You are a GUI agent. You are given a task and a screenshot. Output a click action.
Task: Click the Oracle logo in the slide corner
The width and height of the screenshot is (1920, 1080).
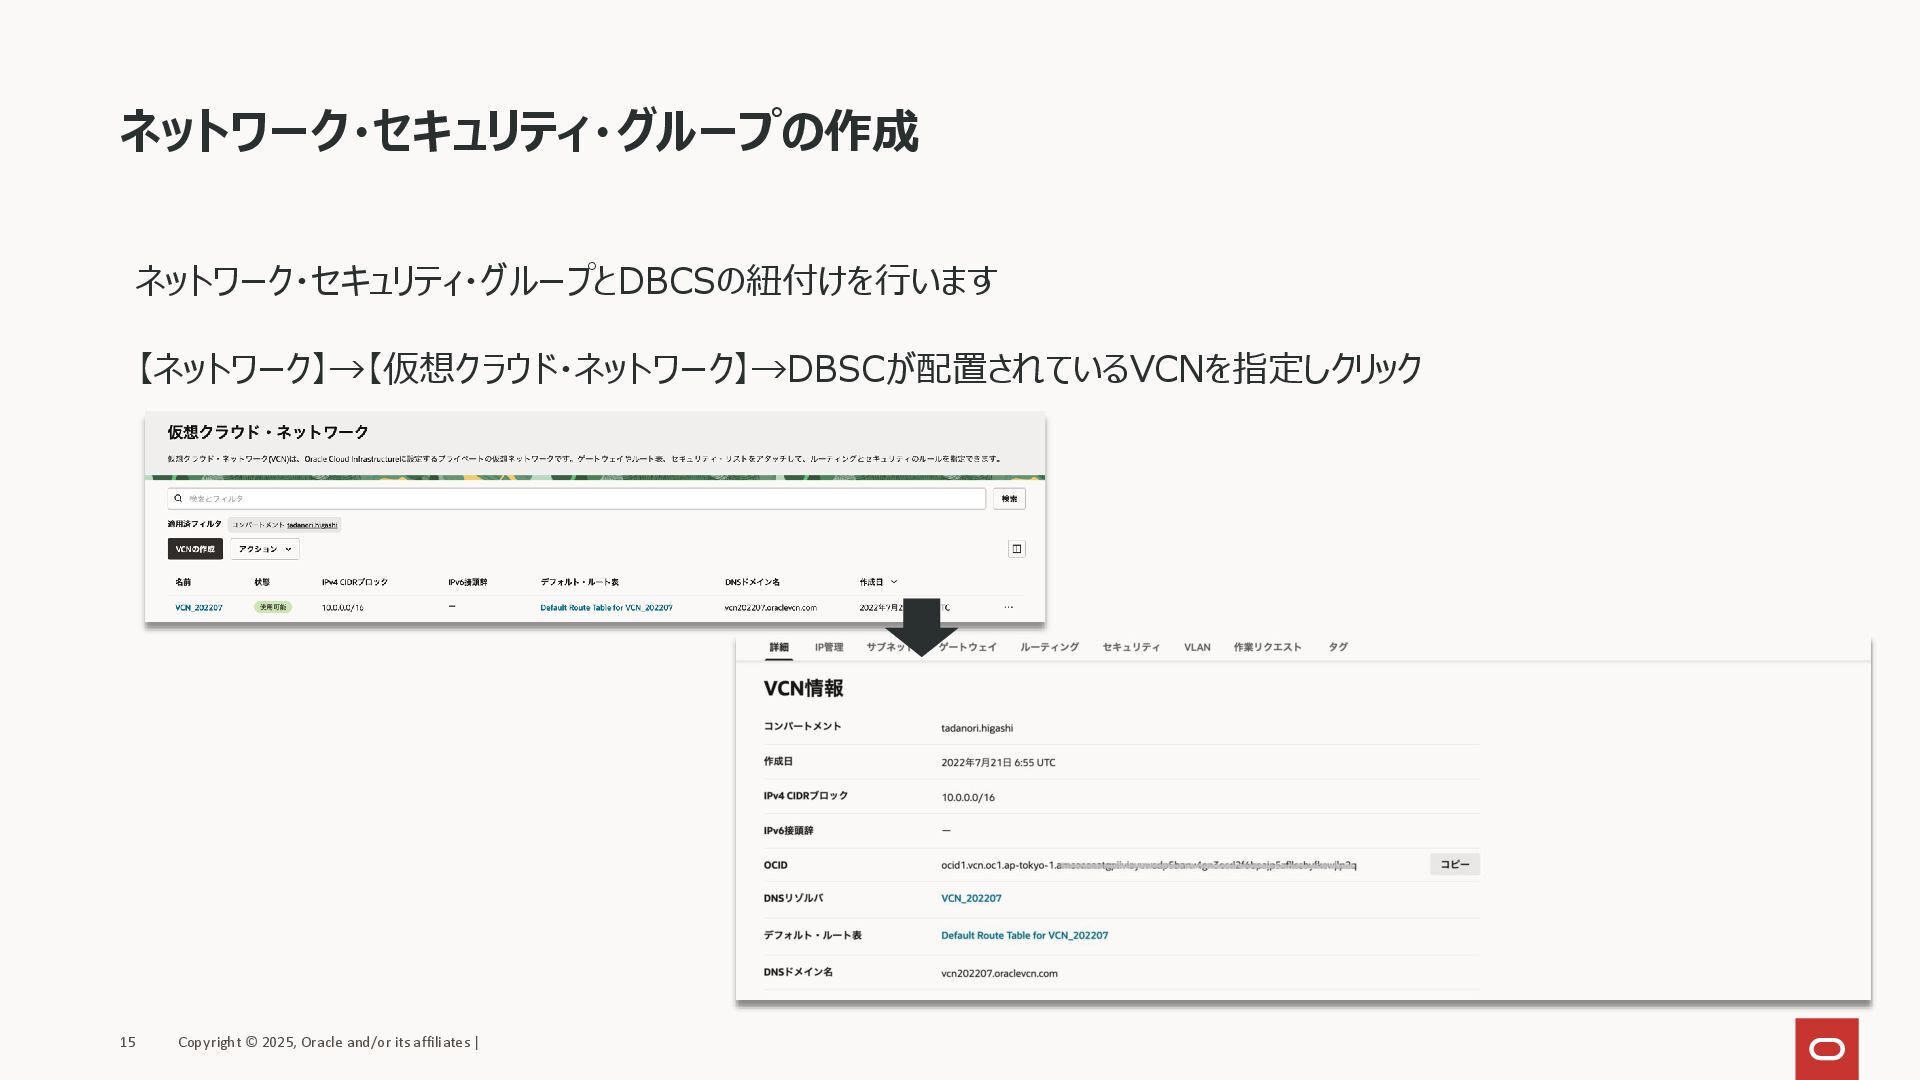pos(1826,1049)
